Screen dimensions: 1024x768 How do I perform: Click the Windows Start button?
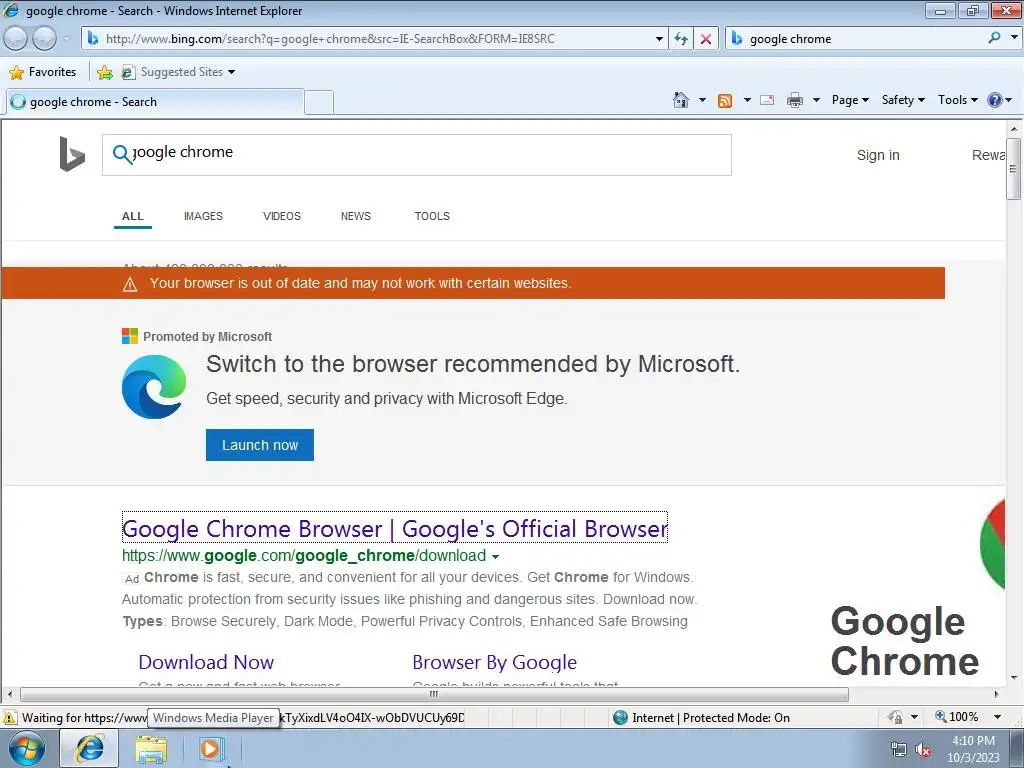tap(26, 748)
